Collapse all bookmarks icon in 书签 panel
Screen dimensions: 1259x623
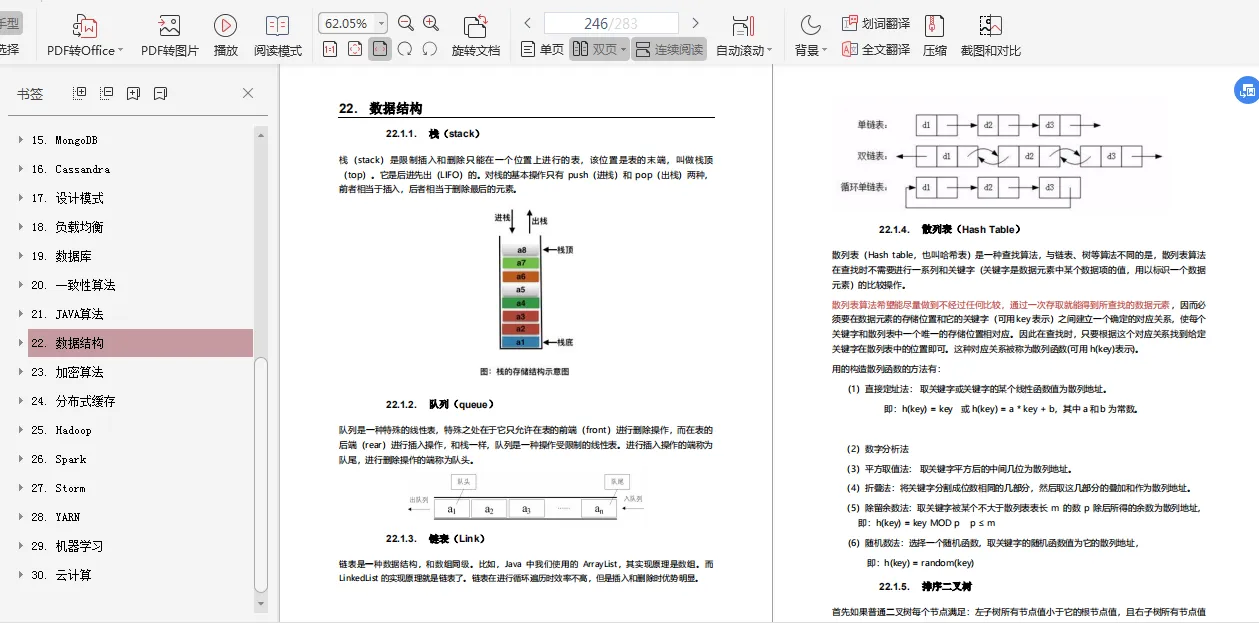(x=107, y=93)
